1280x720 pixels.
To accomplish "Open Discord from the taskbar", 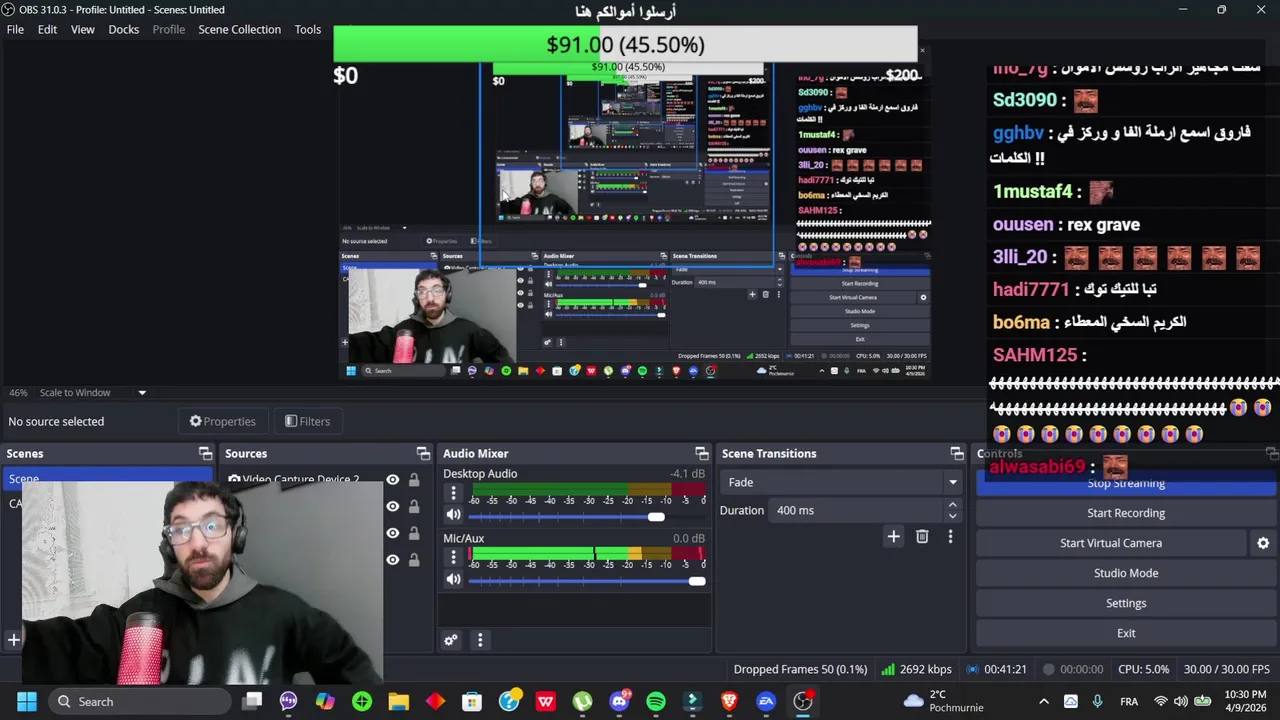I will pos(619,701).
